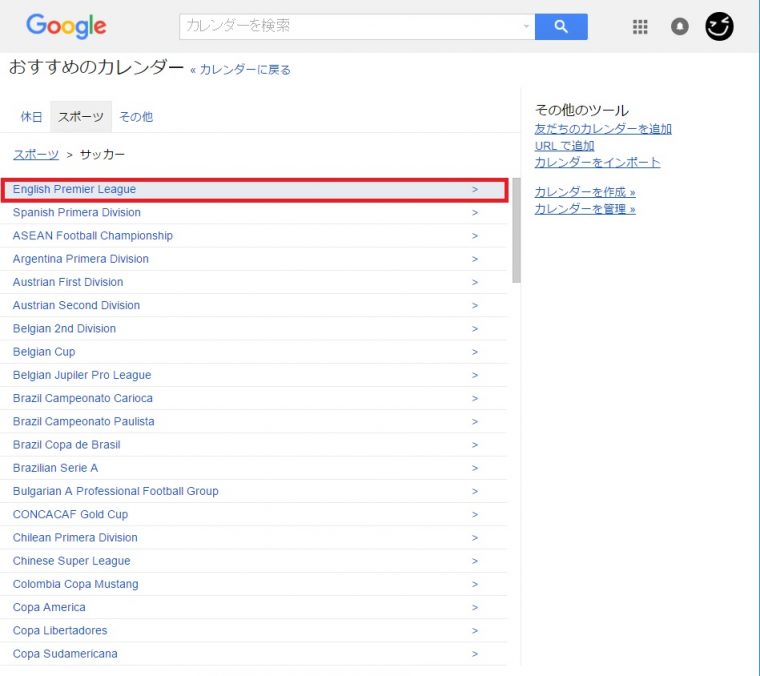
Task: Select Copa Libertadores
Action: (x=254, y=631)
